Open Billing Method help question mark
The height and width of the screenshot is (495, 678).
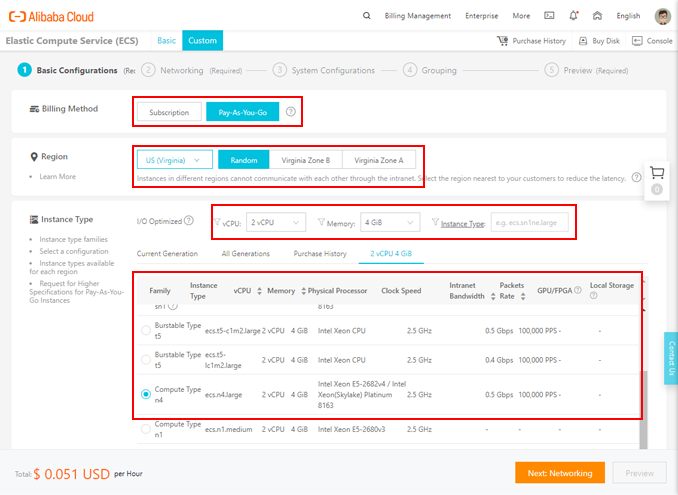[291, 112]
